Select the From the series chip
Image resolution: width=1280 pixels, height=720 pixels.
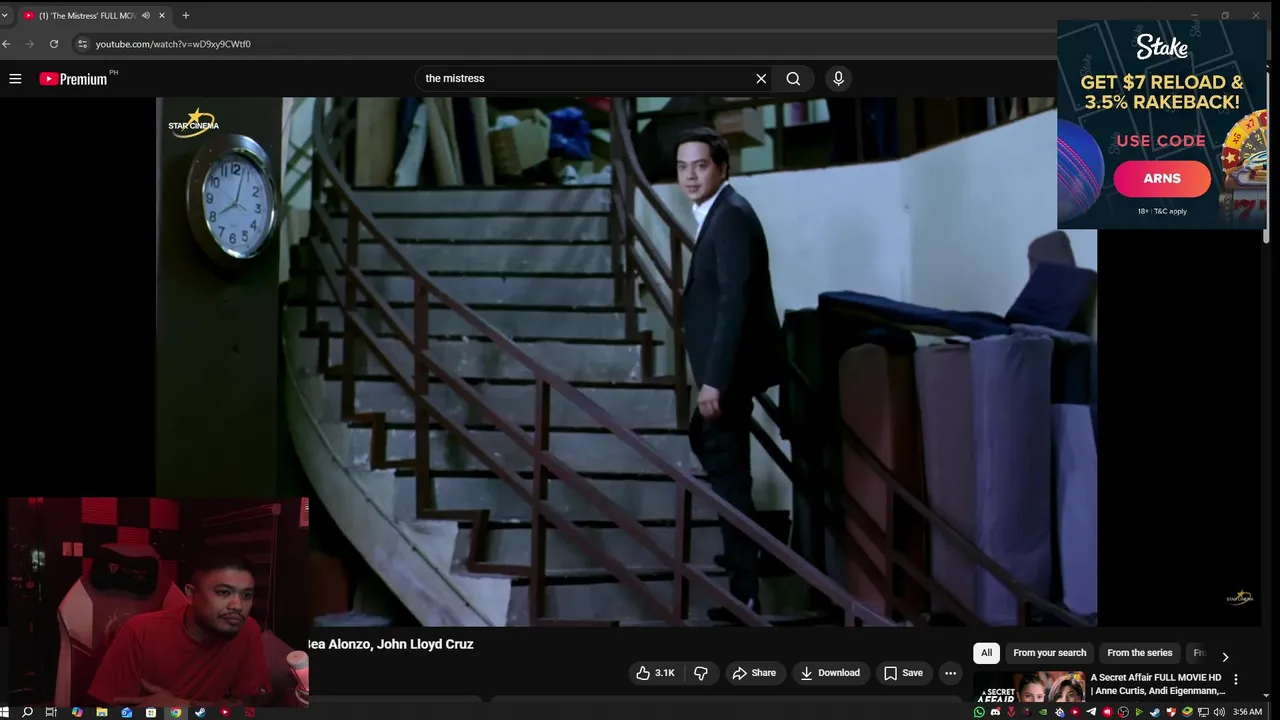click(1139, 653)
